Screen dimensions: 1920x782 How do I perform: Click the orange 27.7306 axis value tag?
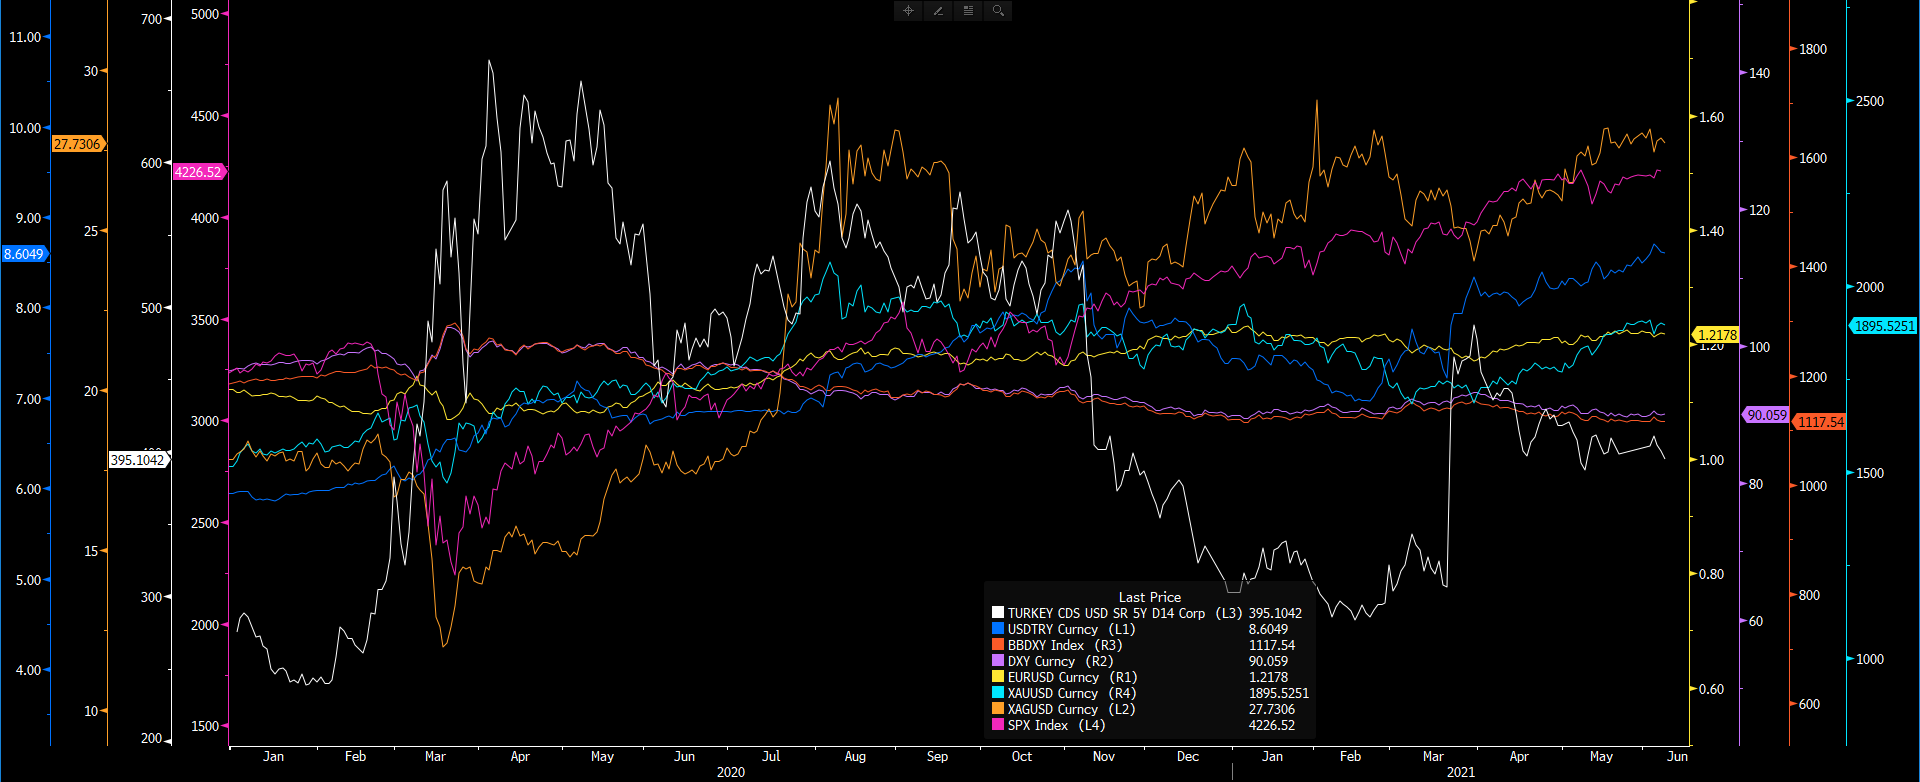78,144
